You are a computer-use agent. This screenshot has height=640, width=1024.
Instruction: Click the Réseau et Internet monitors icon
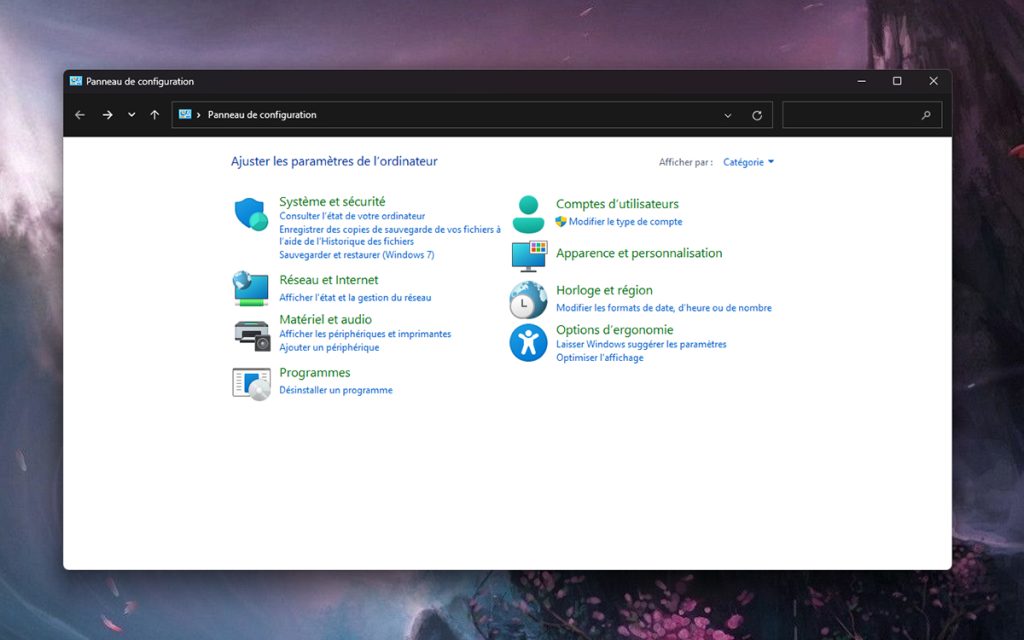251,287
